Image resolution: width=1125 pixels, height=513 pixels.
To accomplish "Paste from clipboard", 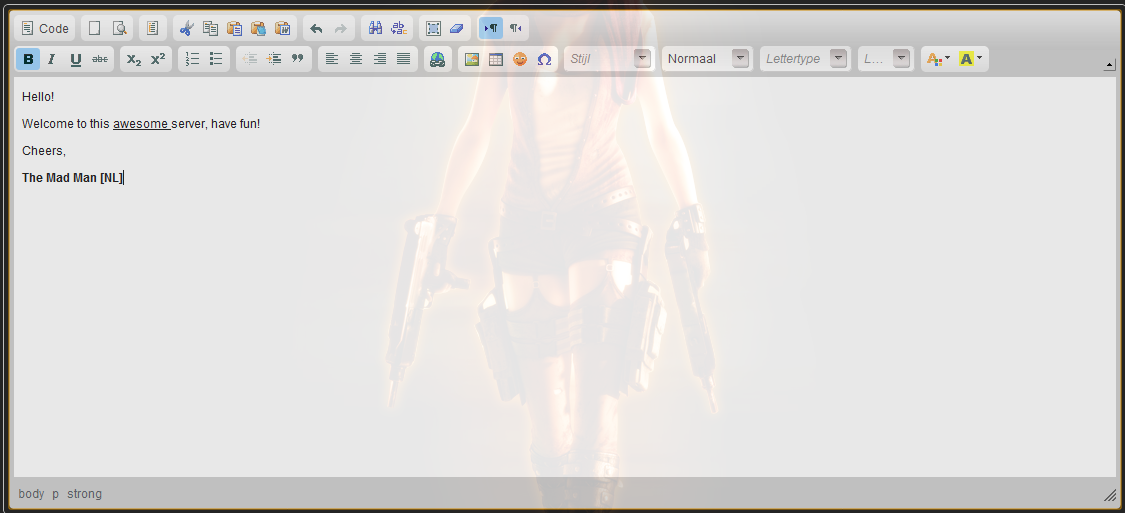I will tap(235, 29).
